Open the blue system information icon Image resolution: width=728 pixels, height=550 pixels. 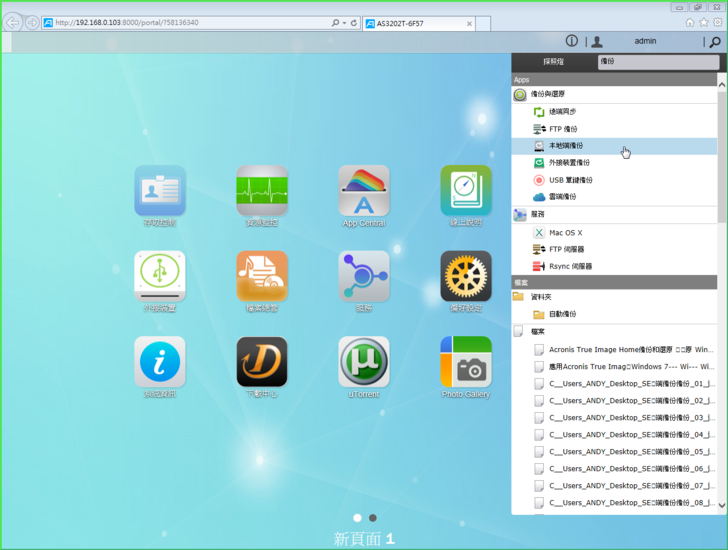click(x=160, y=362)
